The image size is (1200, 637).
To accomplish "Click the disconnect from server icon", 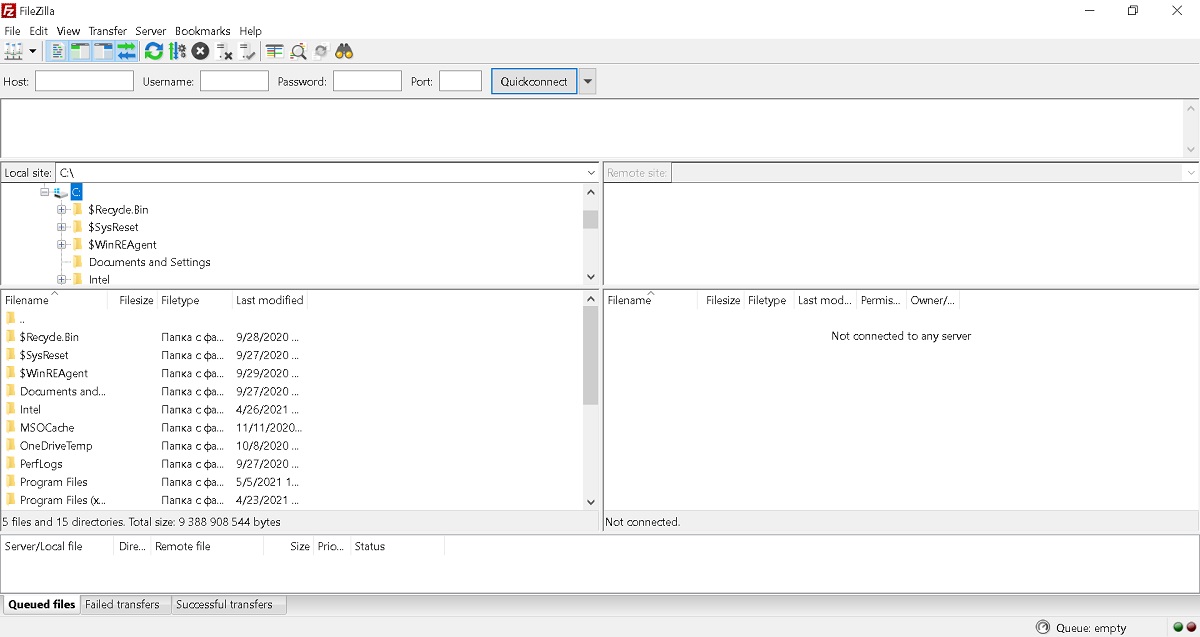I will point(224,51).
